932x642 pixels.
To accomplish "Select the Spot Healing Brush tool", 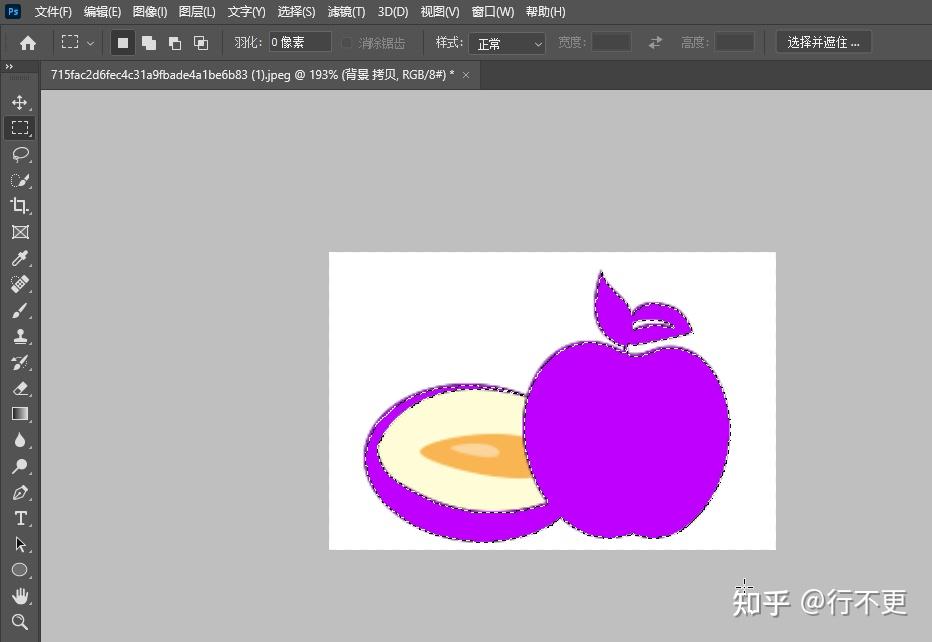I will click(20, 284).
